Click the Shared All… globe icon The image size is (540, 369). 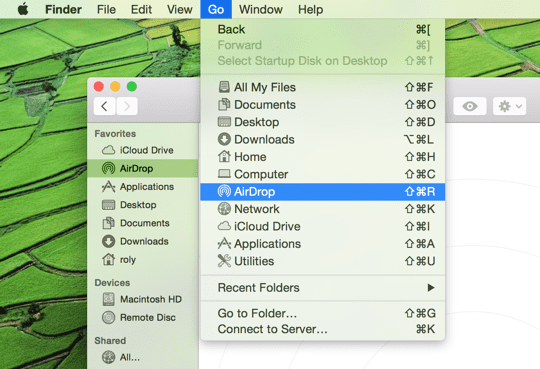click(x=108, y=357)
